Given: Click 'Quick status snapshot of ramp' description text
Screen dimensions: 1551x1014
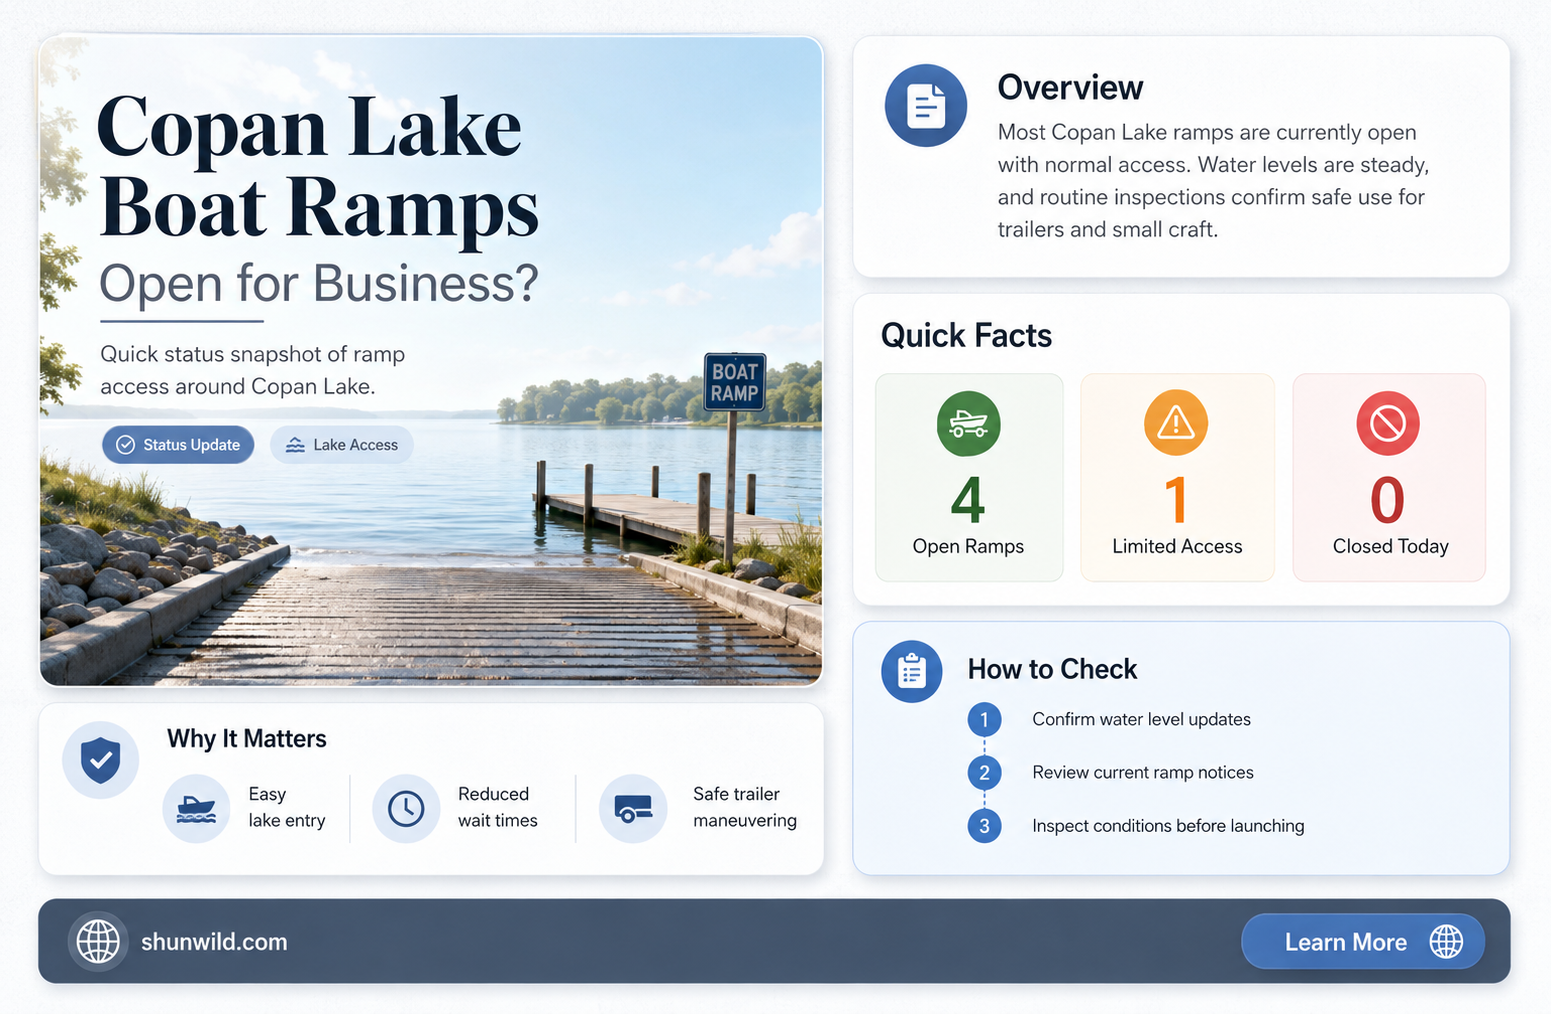Looking at the screenshot, I should pyautogui.click(x=252, y=370).
